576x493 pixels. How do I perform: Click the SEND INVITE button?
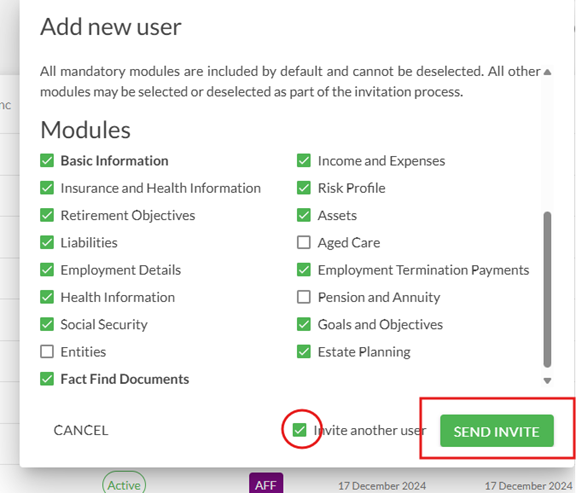point(497,431)
